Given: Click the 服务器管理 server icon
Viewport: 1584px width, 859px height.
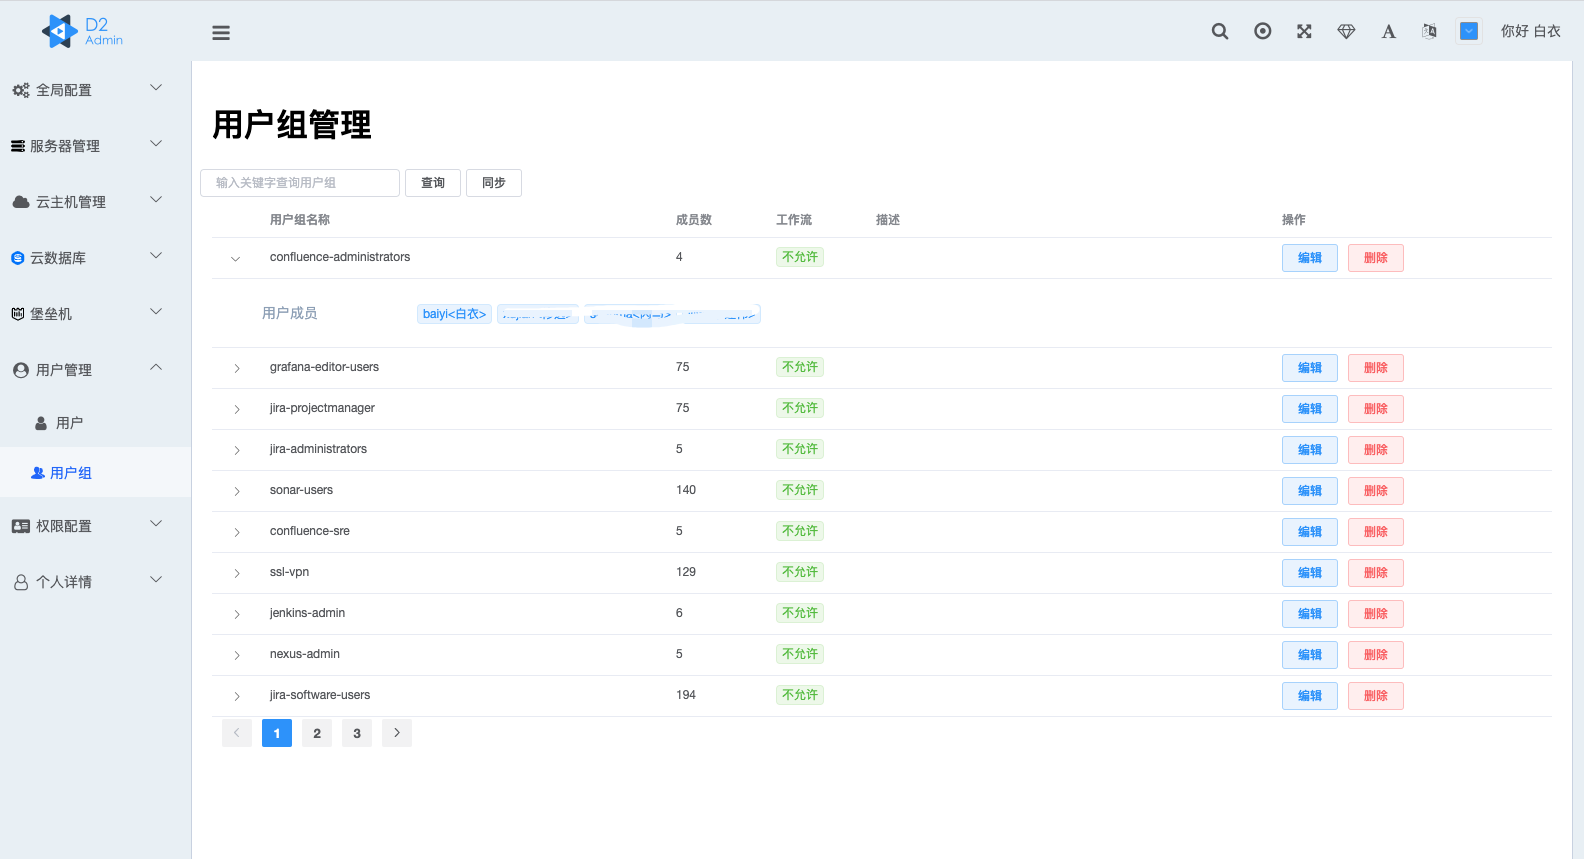Looking at the screenshot, I should click(18, 146).
